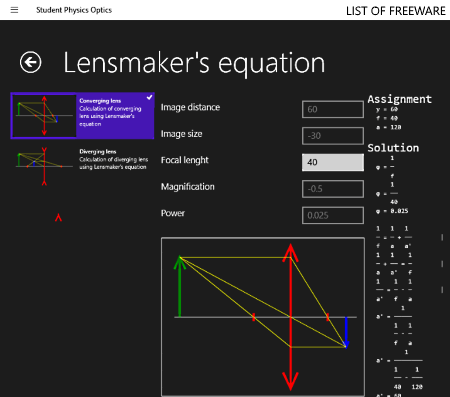Click the Converging lens diagram icon
Viewport: 450px width, 397px height.
pos(44,116)
